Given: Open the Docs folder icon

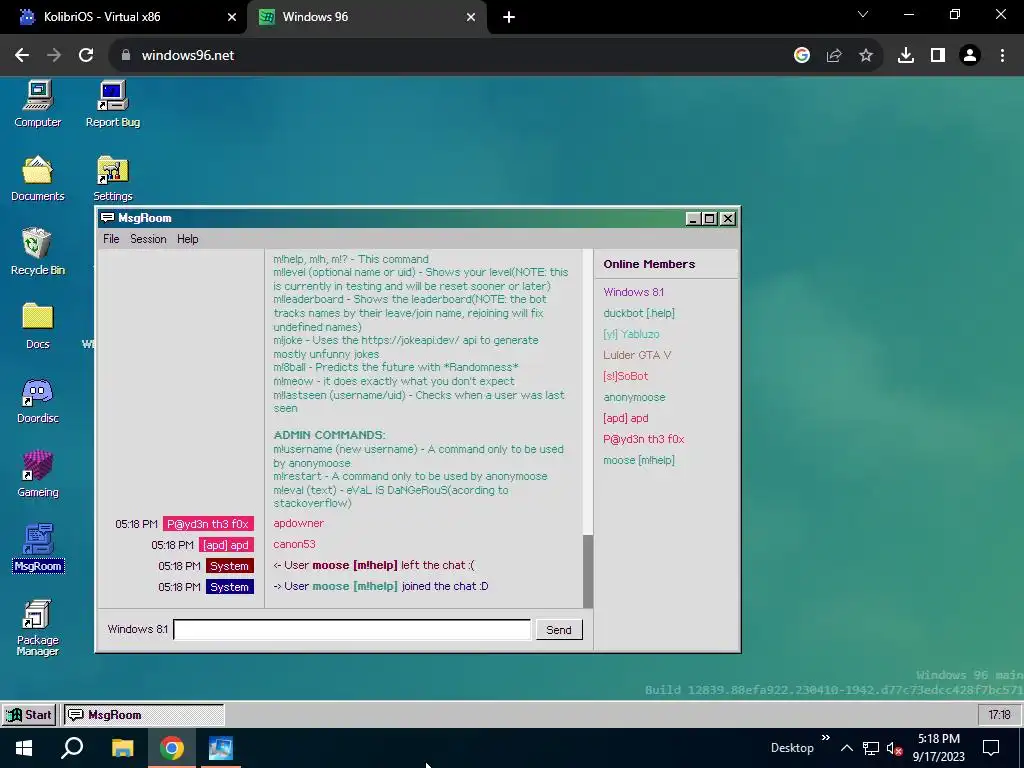Looking at the screenshot, I should [x=37, y=326].
